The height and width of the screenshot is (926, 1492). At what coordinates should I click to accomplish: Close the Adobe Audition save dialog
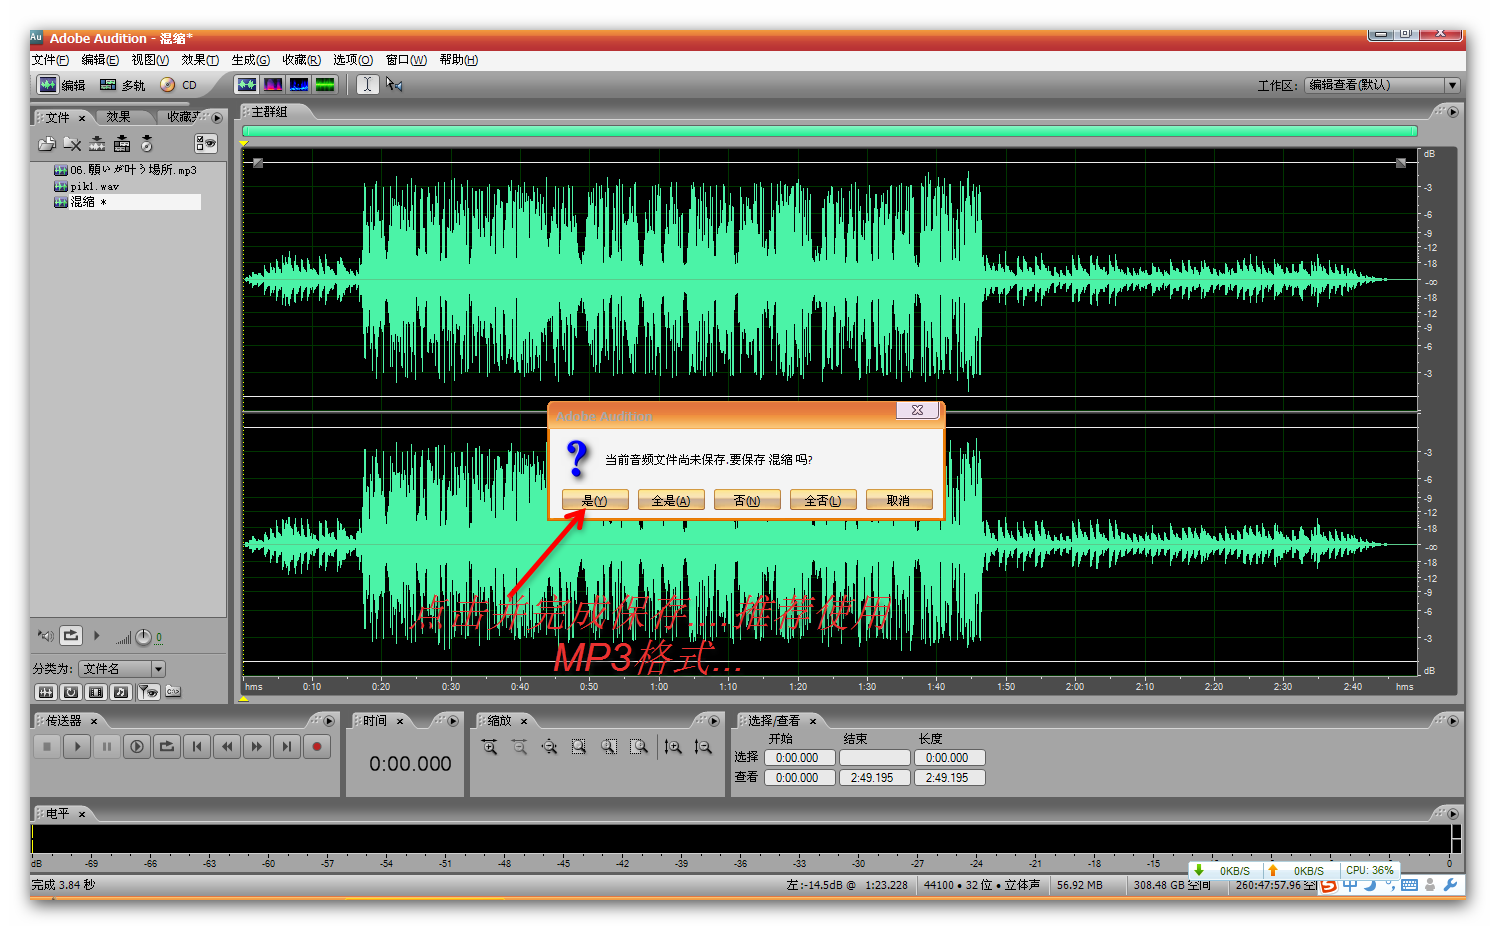click(x=917, y=410)
